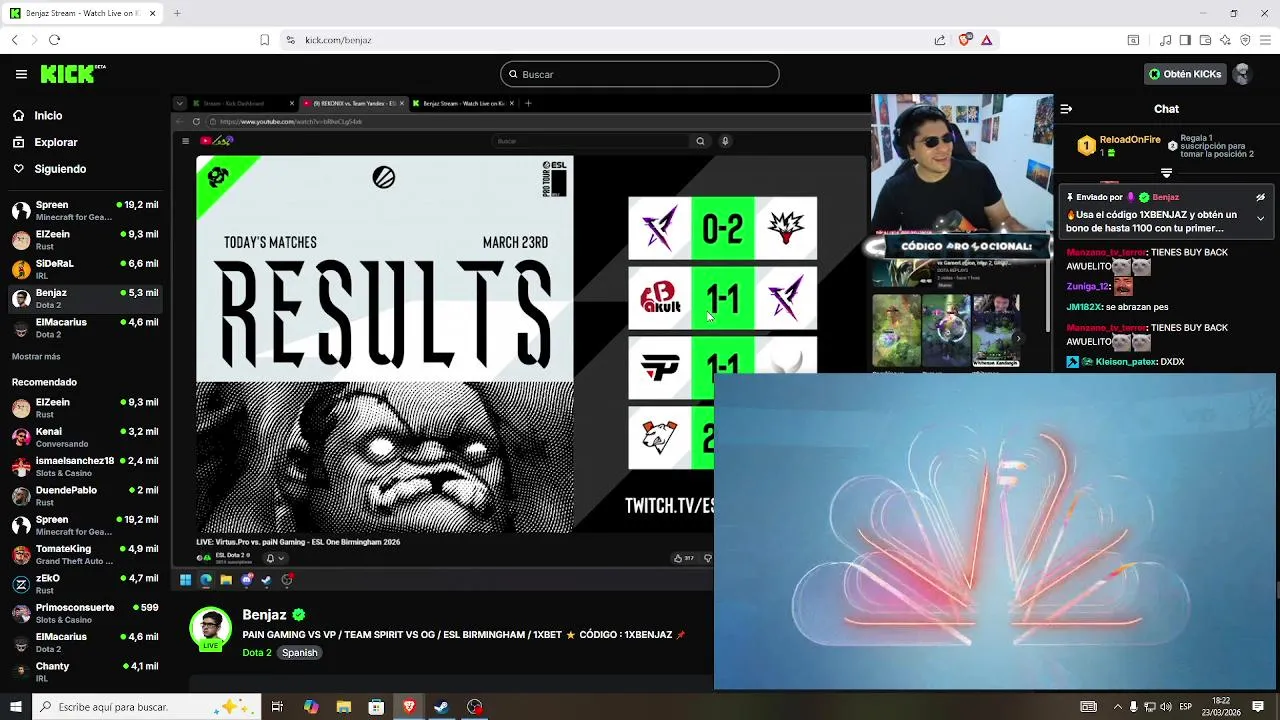Collapse the chat panel arrow icon
This screenshot has height=720, width=1280.
(1066, 109)
